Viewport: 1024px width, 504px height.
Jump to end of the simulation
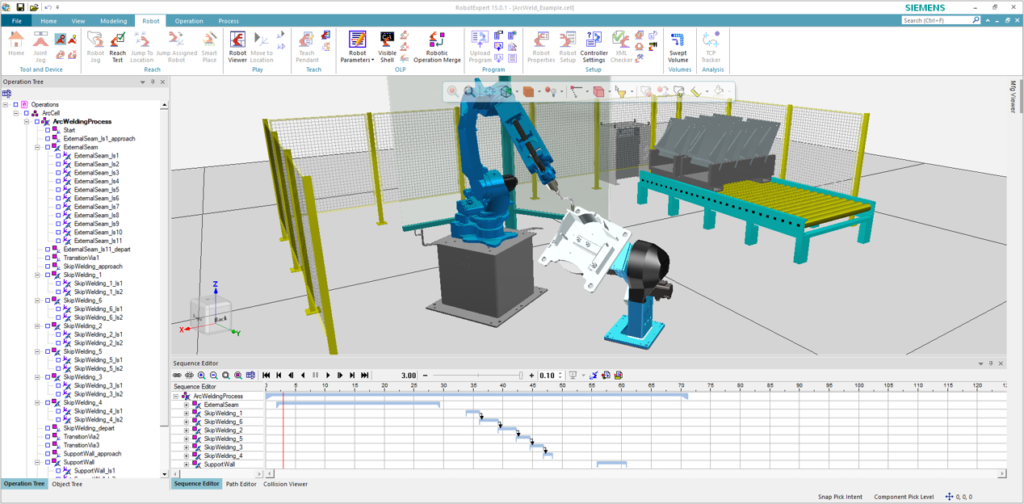pyautogui.click(x=364, y=375)
